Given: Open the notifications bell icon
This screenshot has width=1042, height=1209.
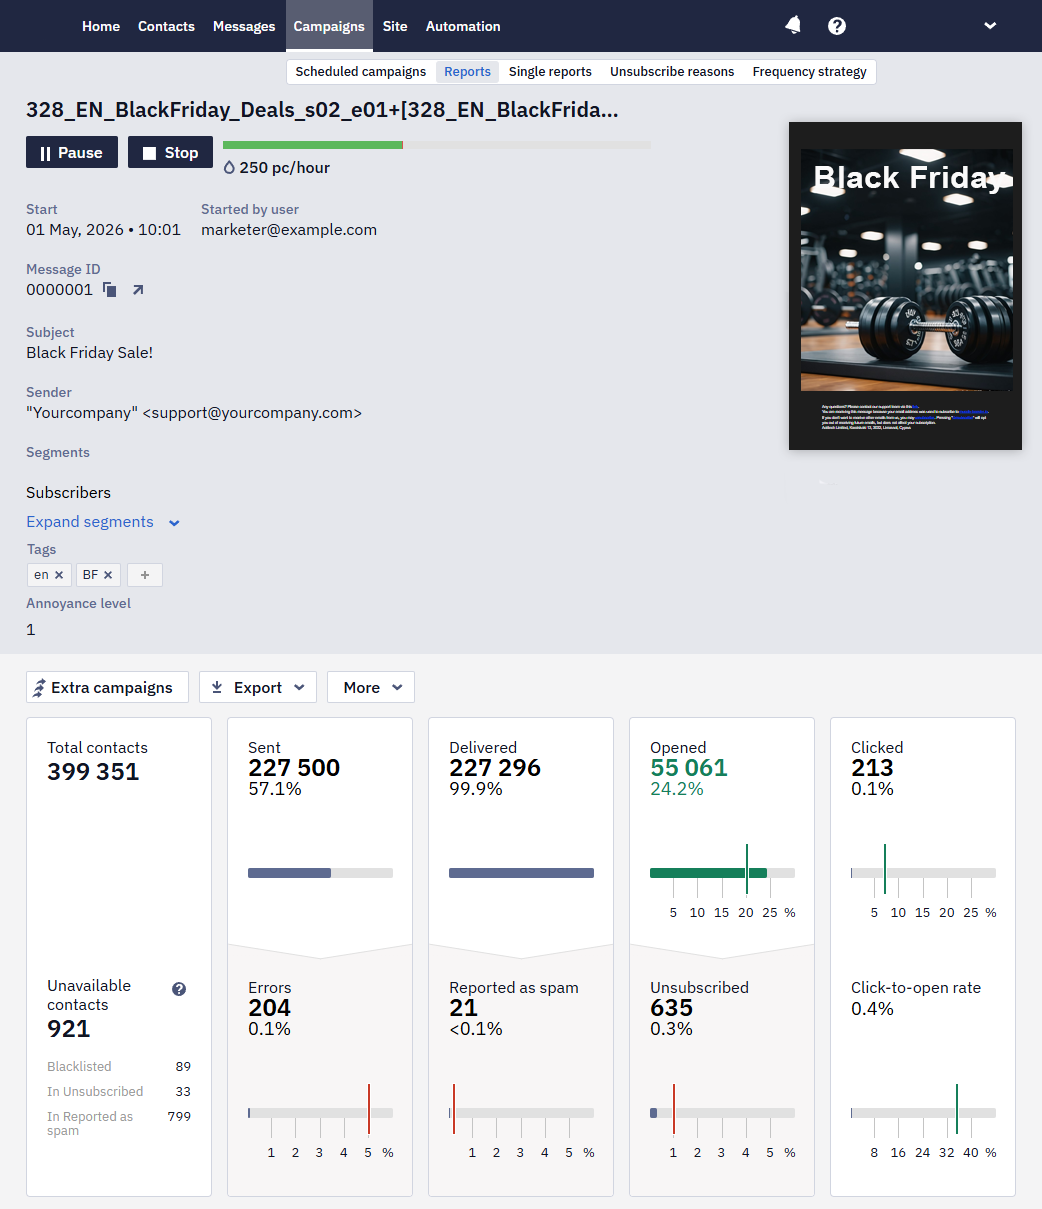Looking at the screenshot, I should pyautogui.click(x=793, y=26).
